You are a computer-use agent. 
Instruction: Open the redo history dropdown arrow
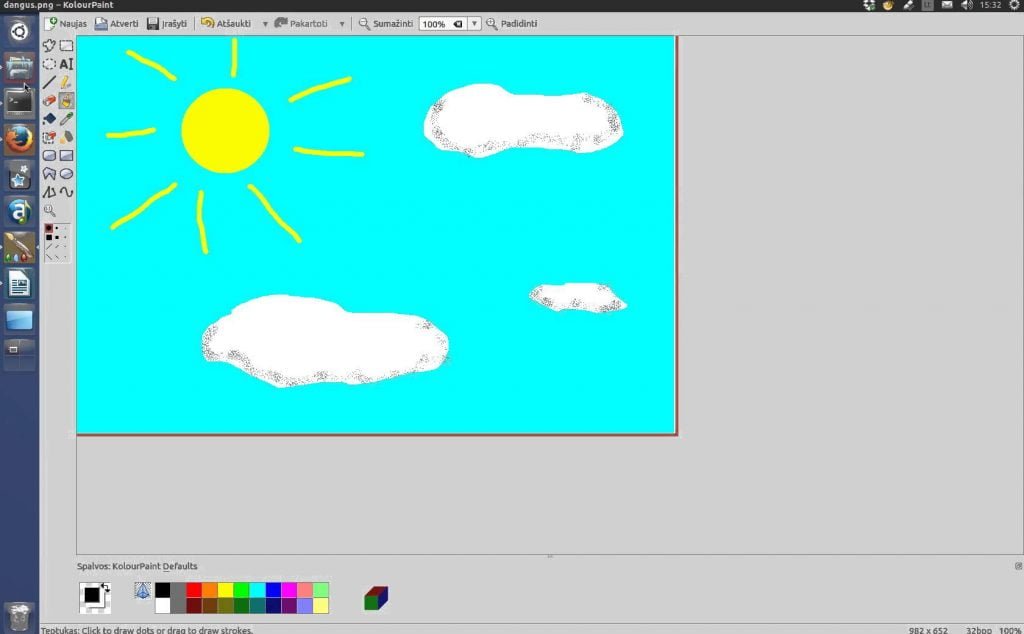[342, 24]
